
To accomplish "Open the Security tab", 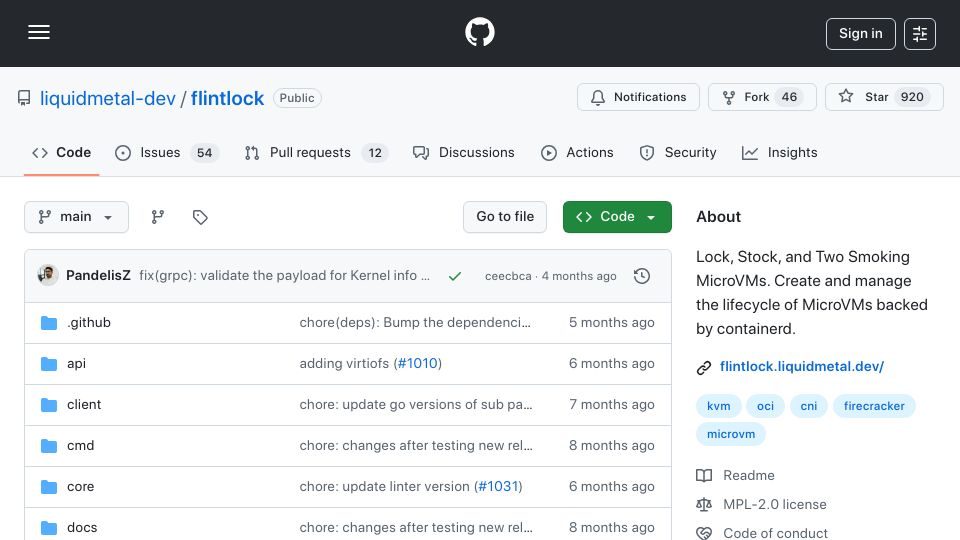I will [x=678, y=152].
